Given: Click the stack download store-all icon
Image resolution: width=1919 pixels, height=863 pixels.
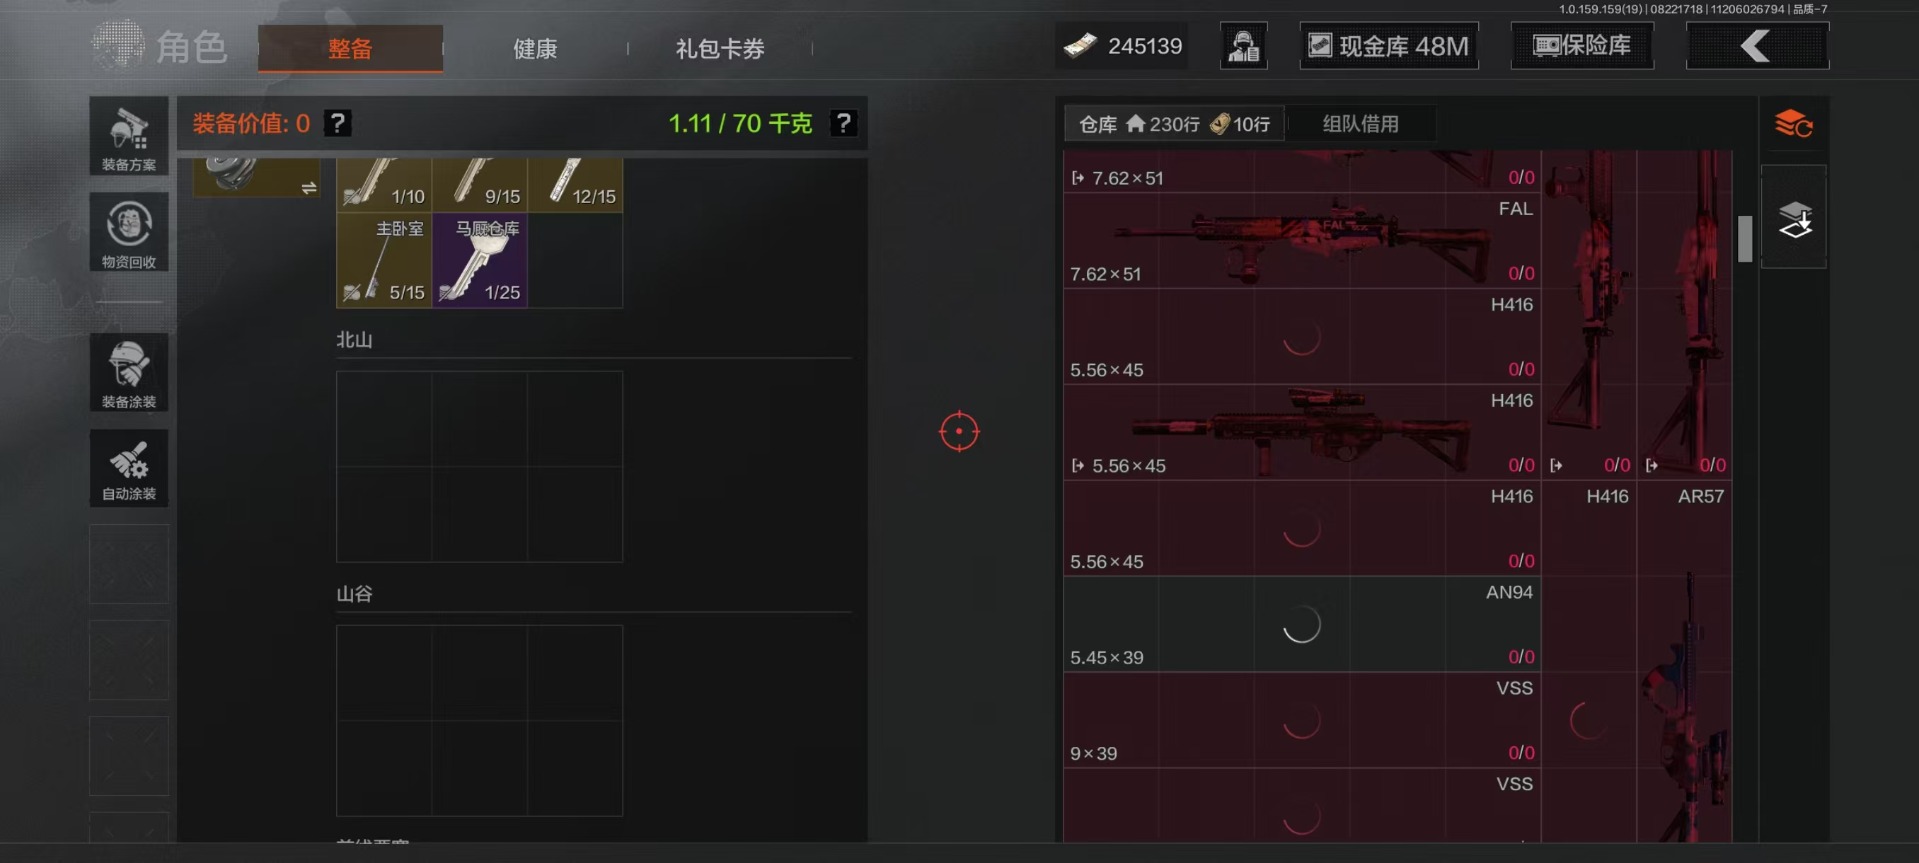Looking at the screenshot, I should click(x=1794, y=218).
